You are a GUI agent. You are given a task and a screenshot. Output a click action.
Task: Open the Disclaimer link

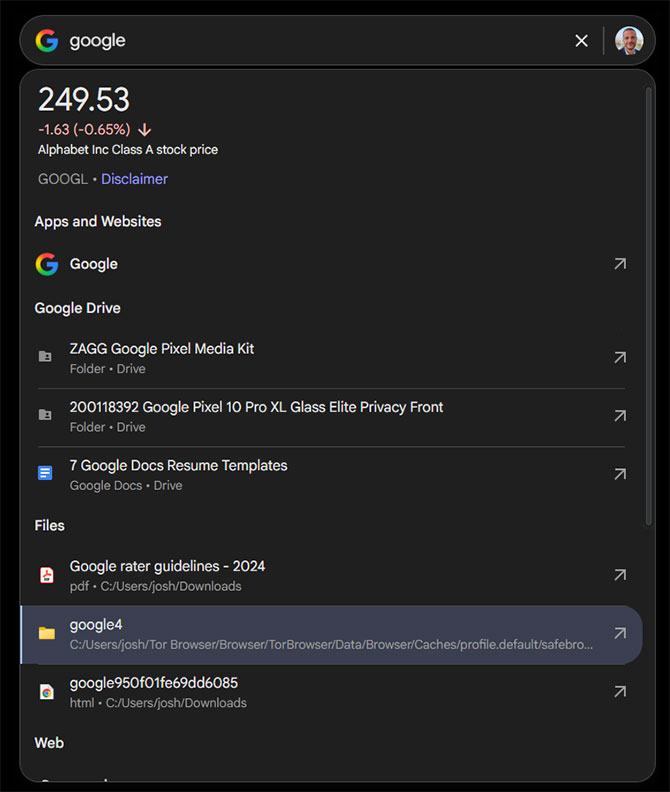(x=134, y=179)
